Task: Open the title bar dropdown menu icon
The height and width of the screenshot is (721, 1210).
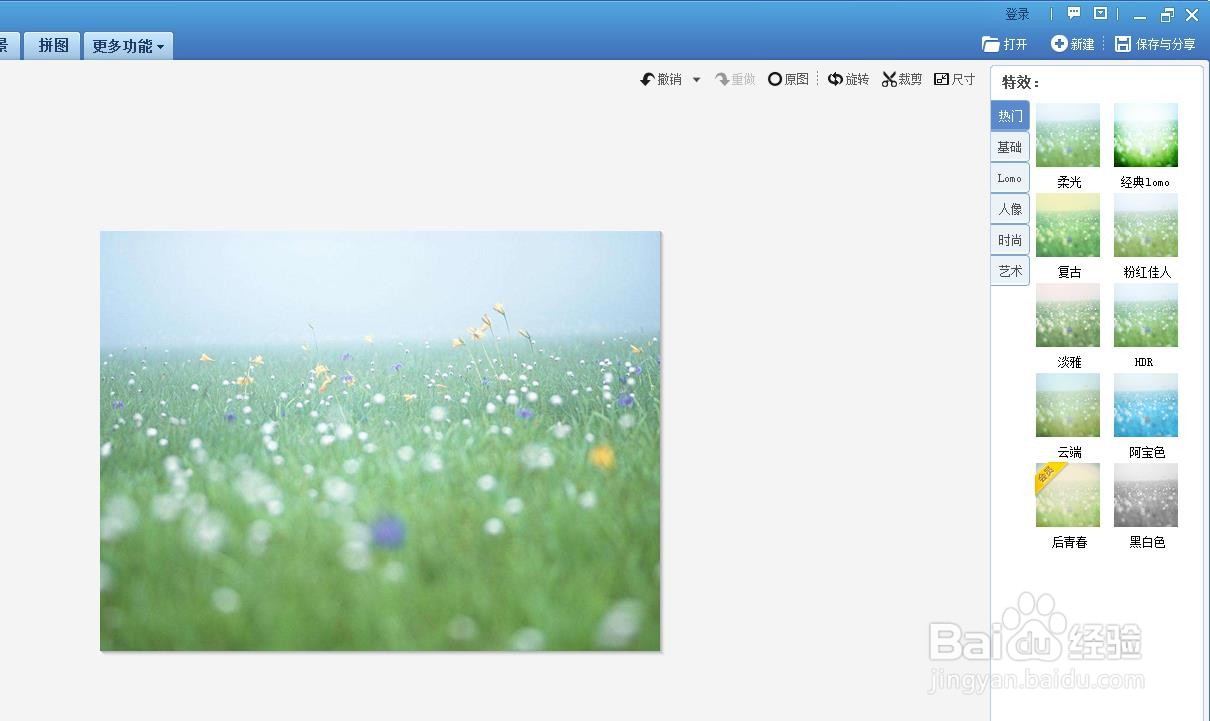Action: 1101,14
